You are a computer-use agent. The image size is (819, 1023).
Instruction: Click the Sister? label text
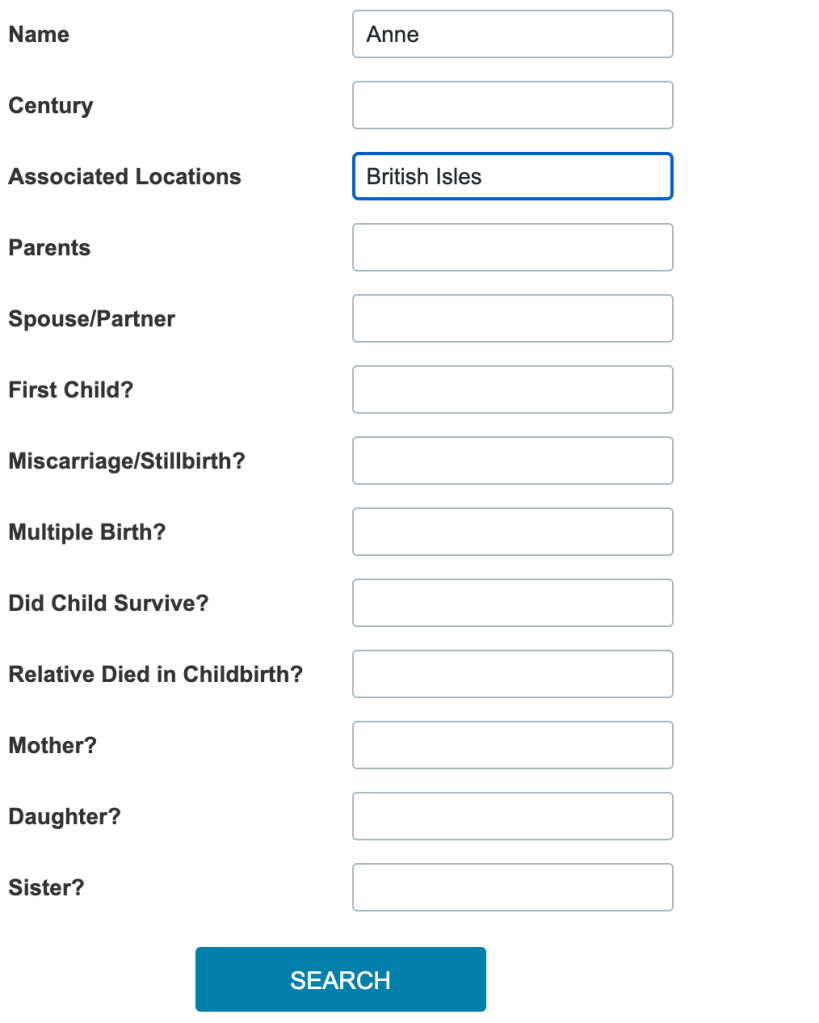click(x=46, y=887)
